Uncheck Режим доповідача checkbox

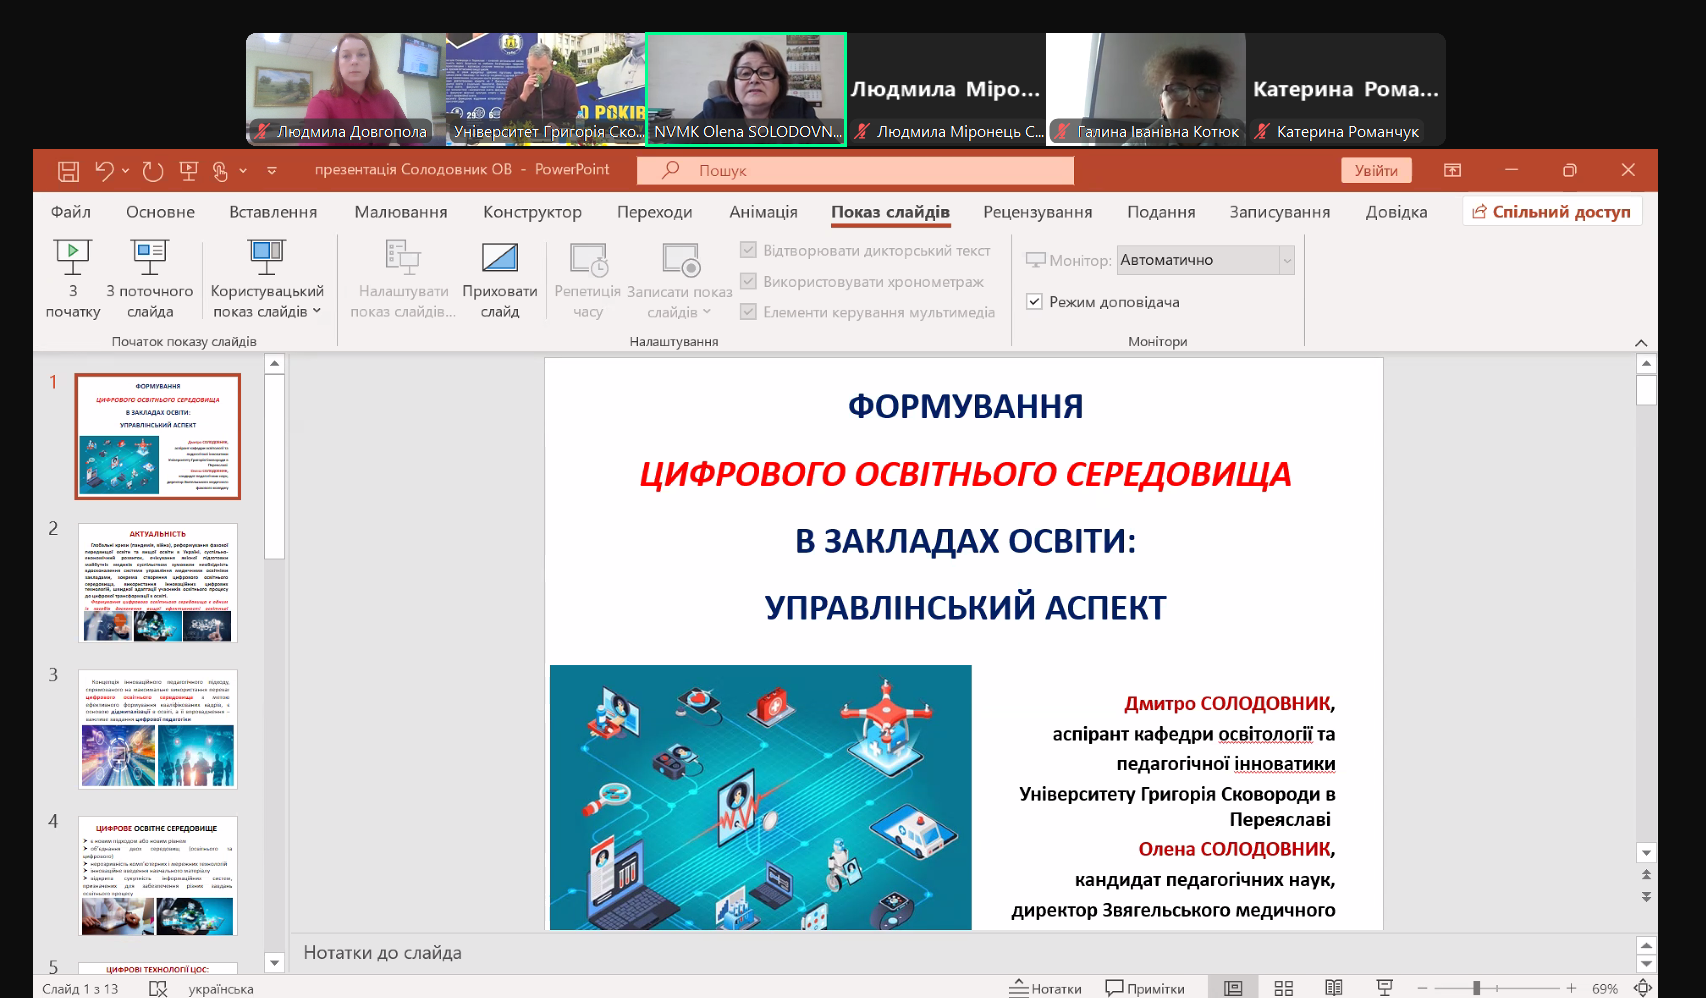tap(1035, 301)
